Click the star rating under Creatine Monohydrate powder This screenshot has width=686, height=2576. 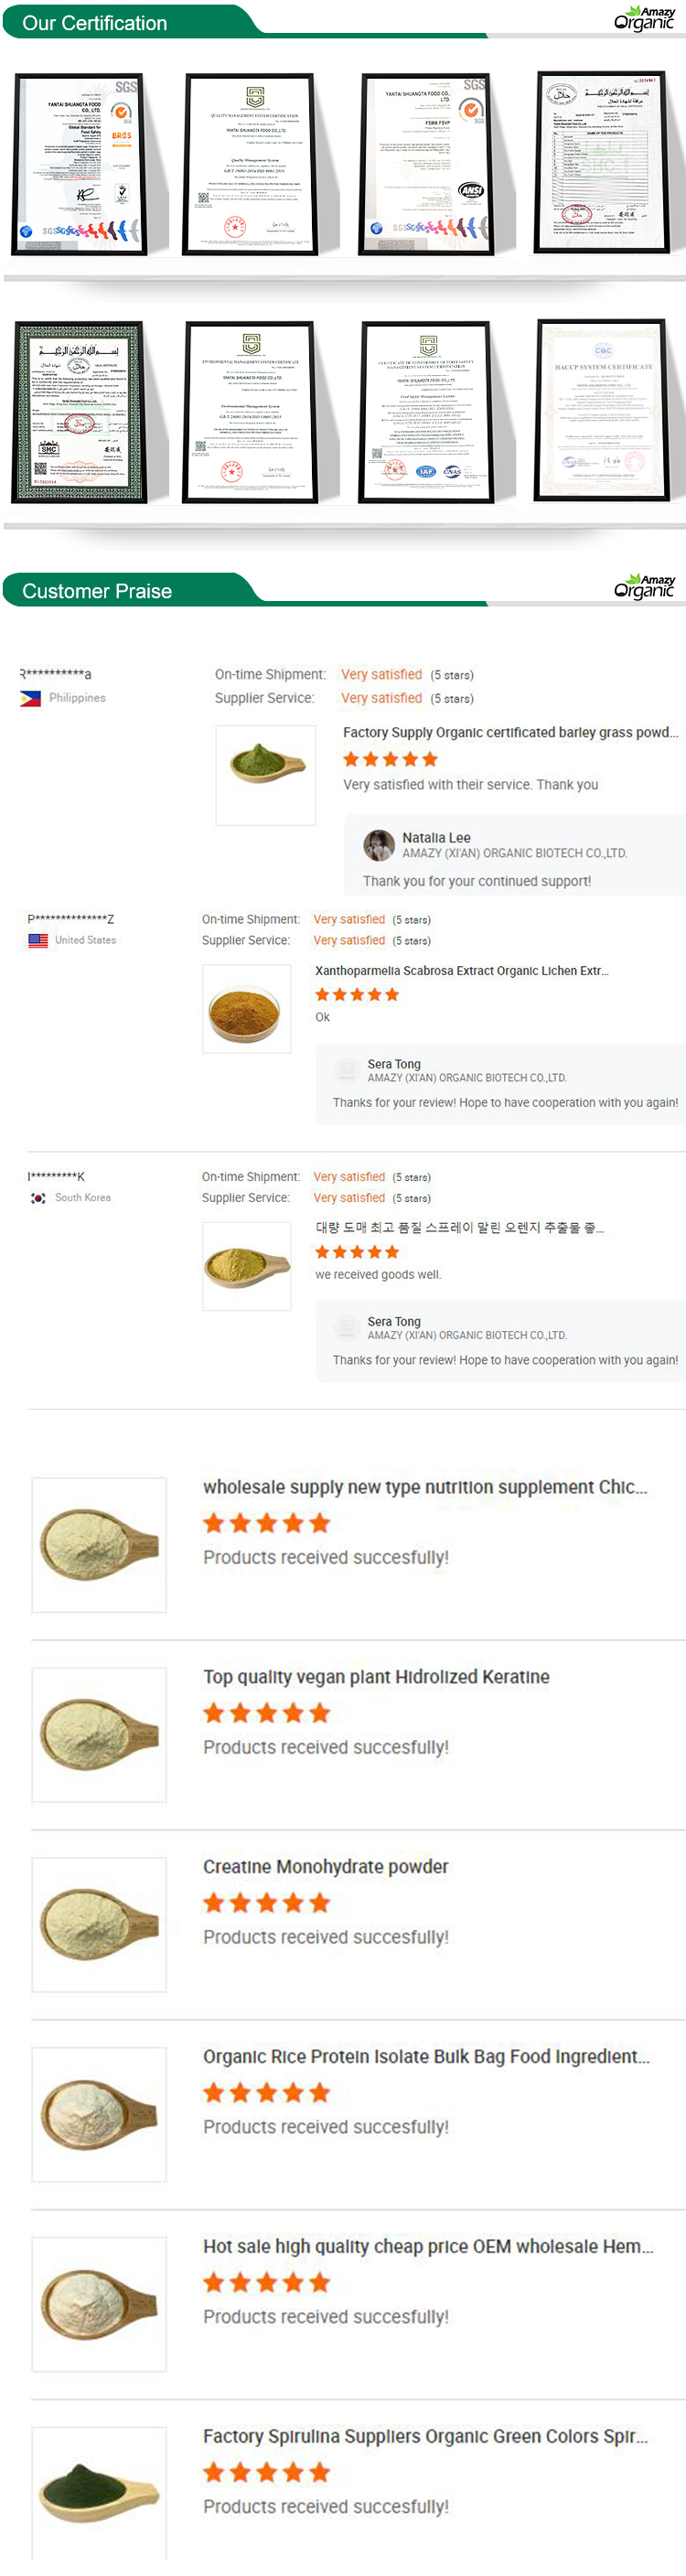pyautogui.click(x=266, y=1902)
